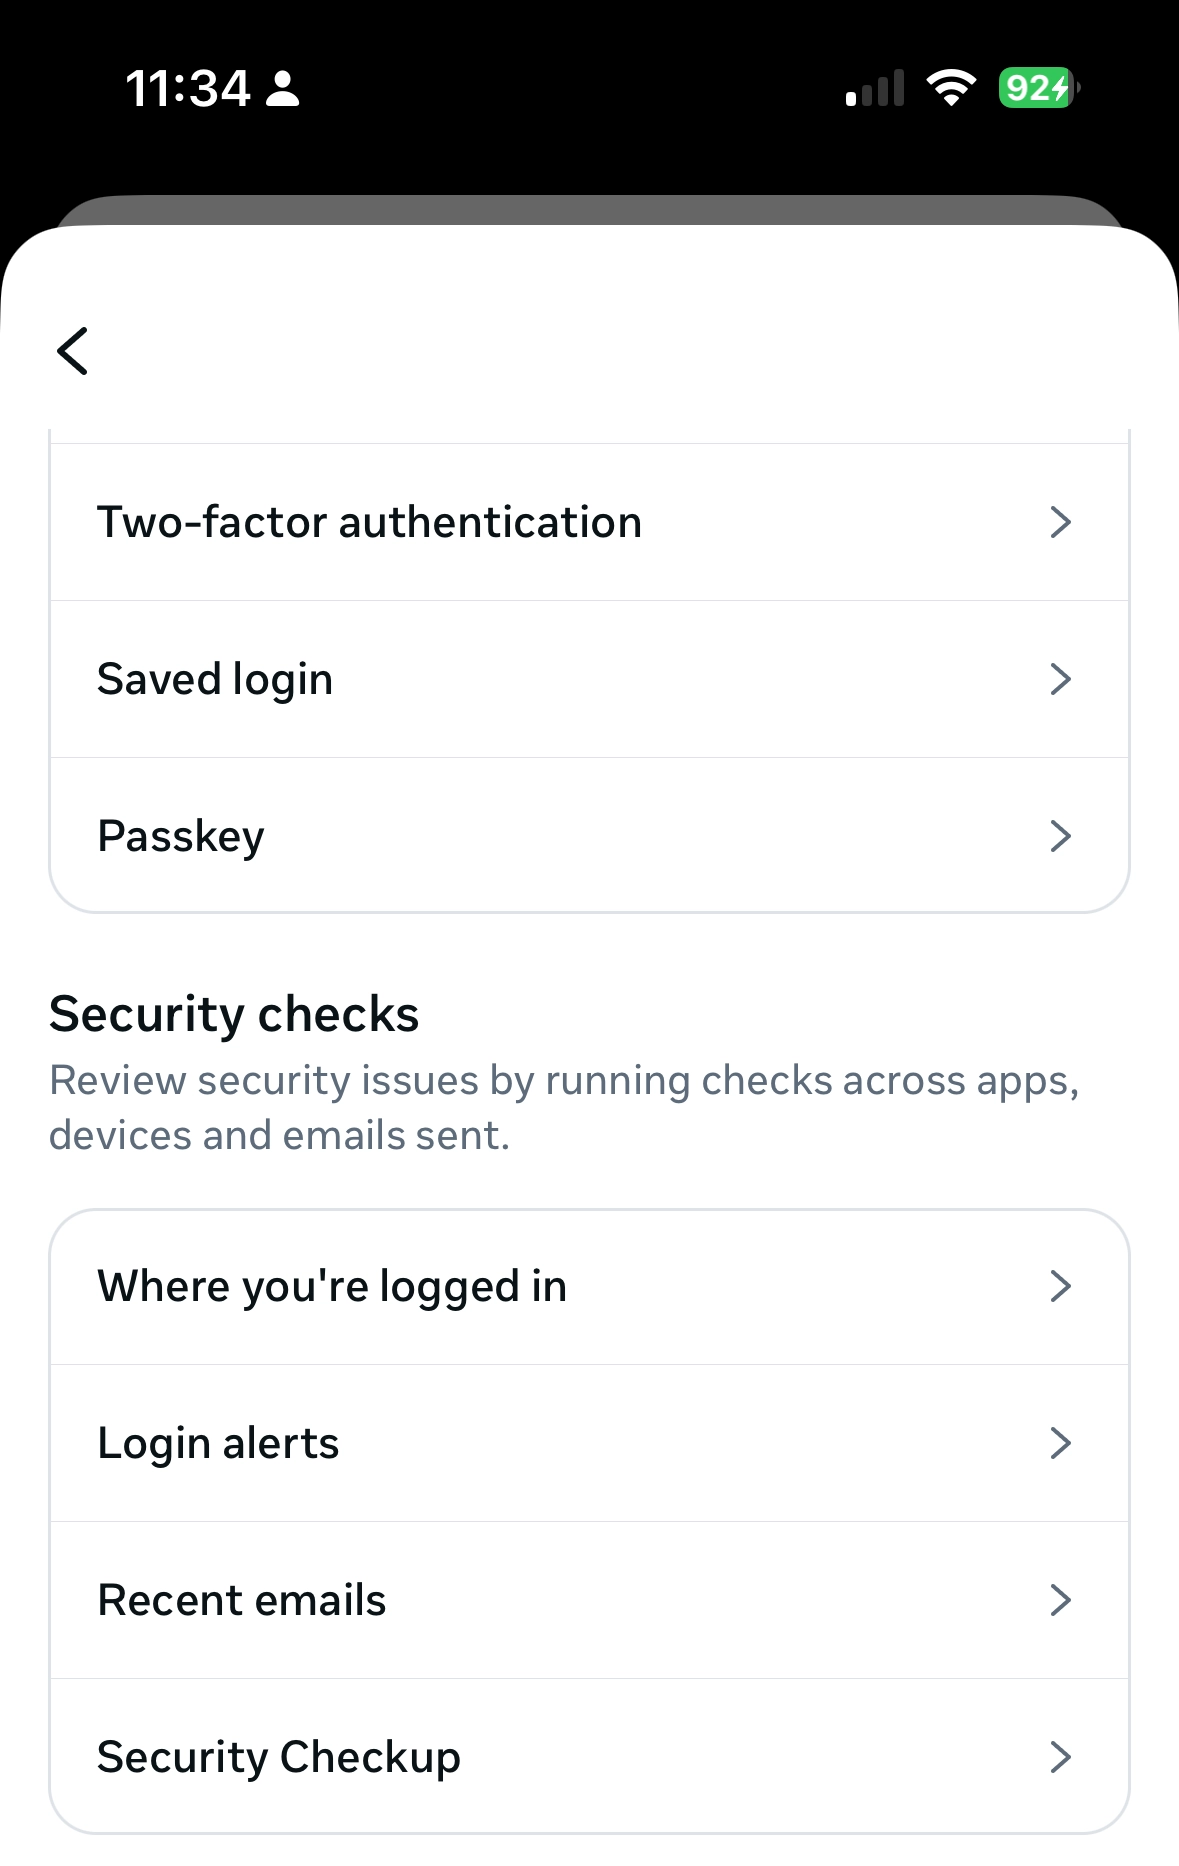1179x1866 pixels.
Task: Start the Security Checkup
Action: tap(279, 1757)
